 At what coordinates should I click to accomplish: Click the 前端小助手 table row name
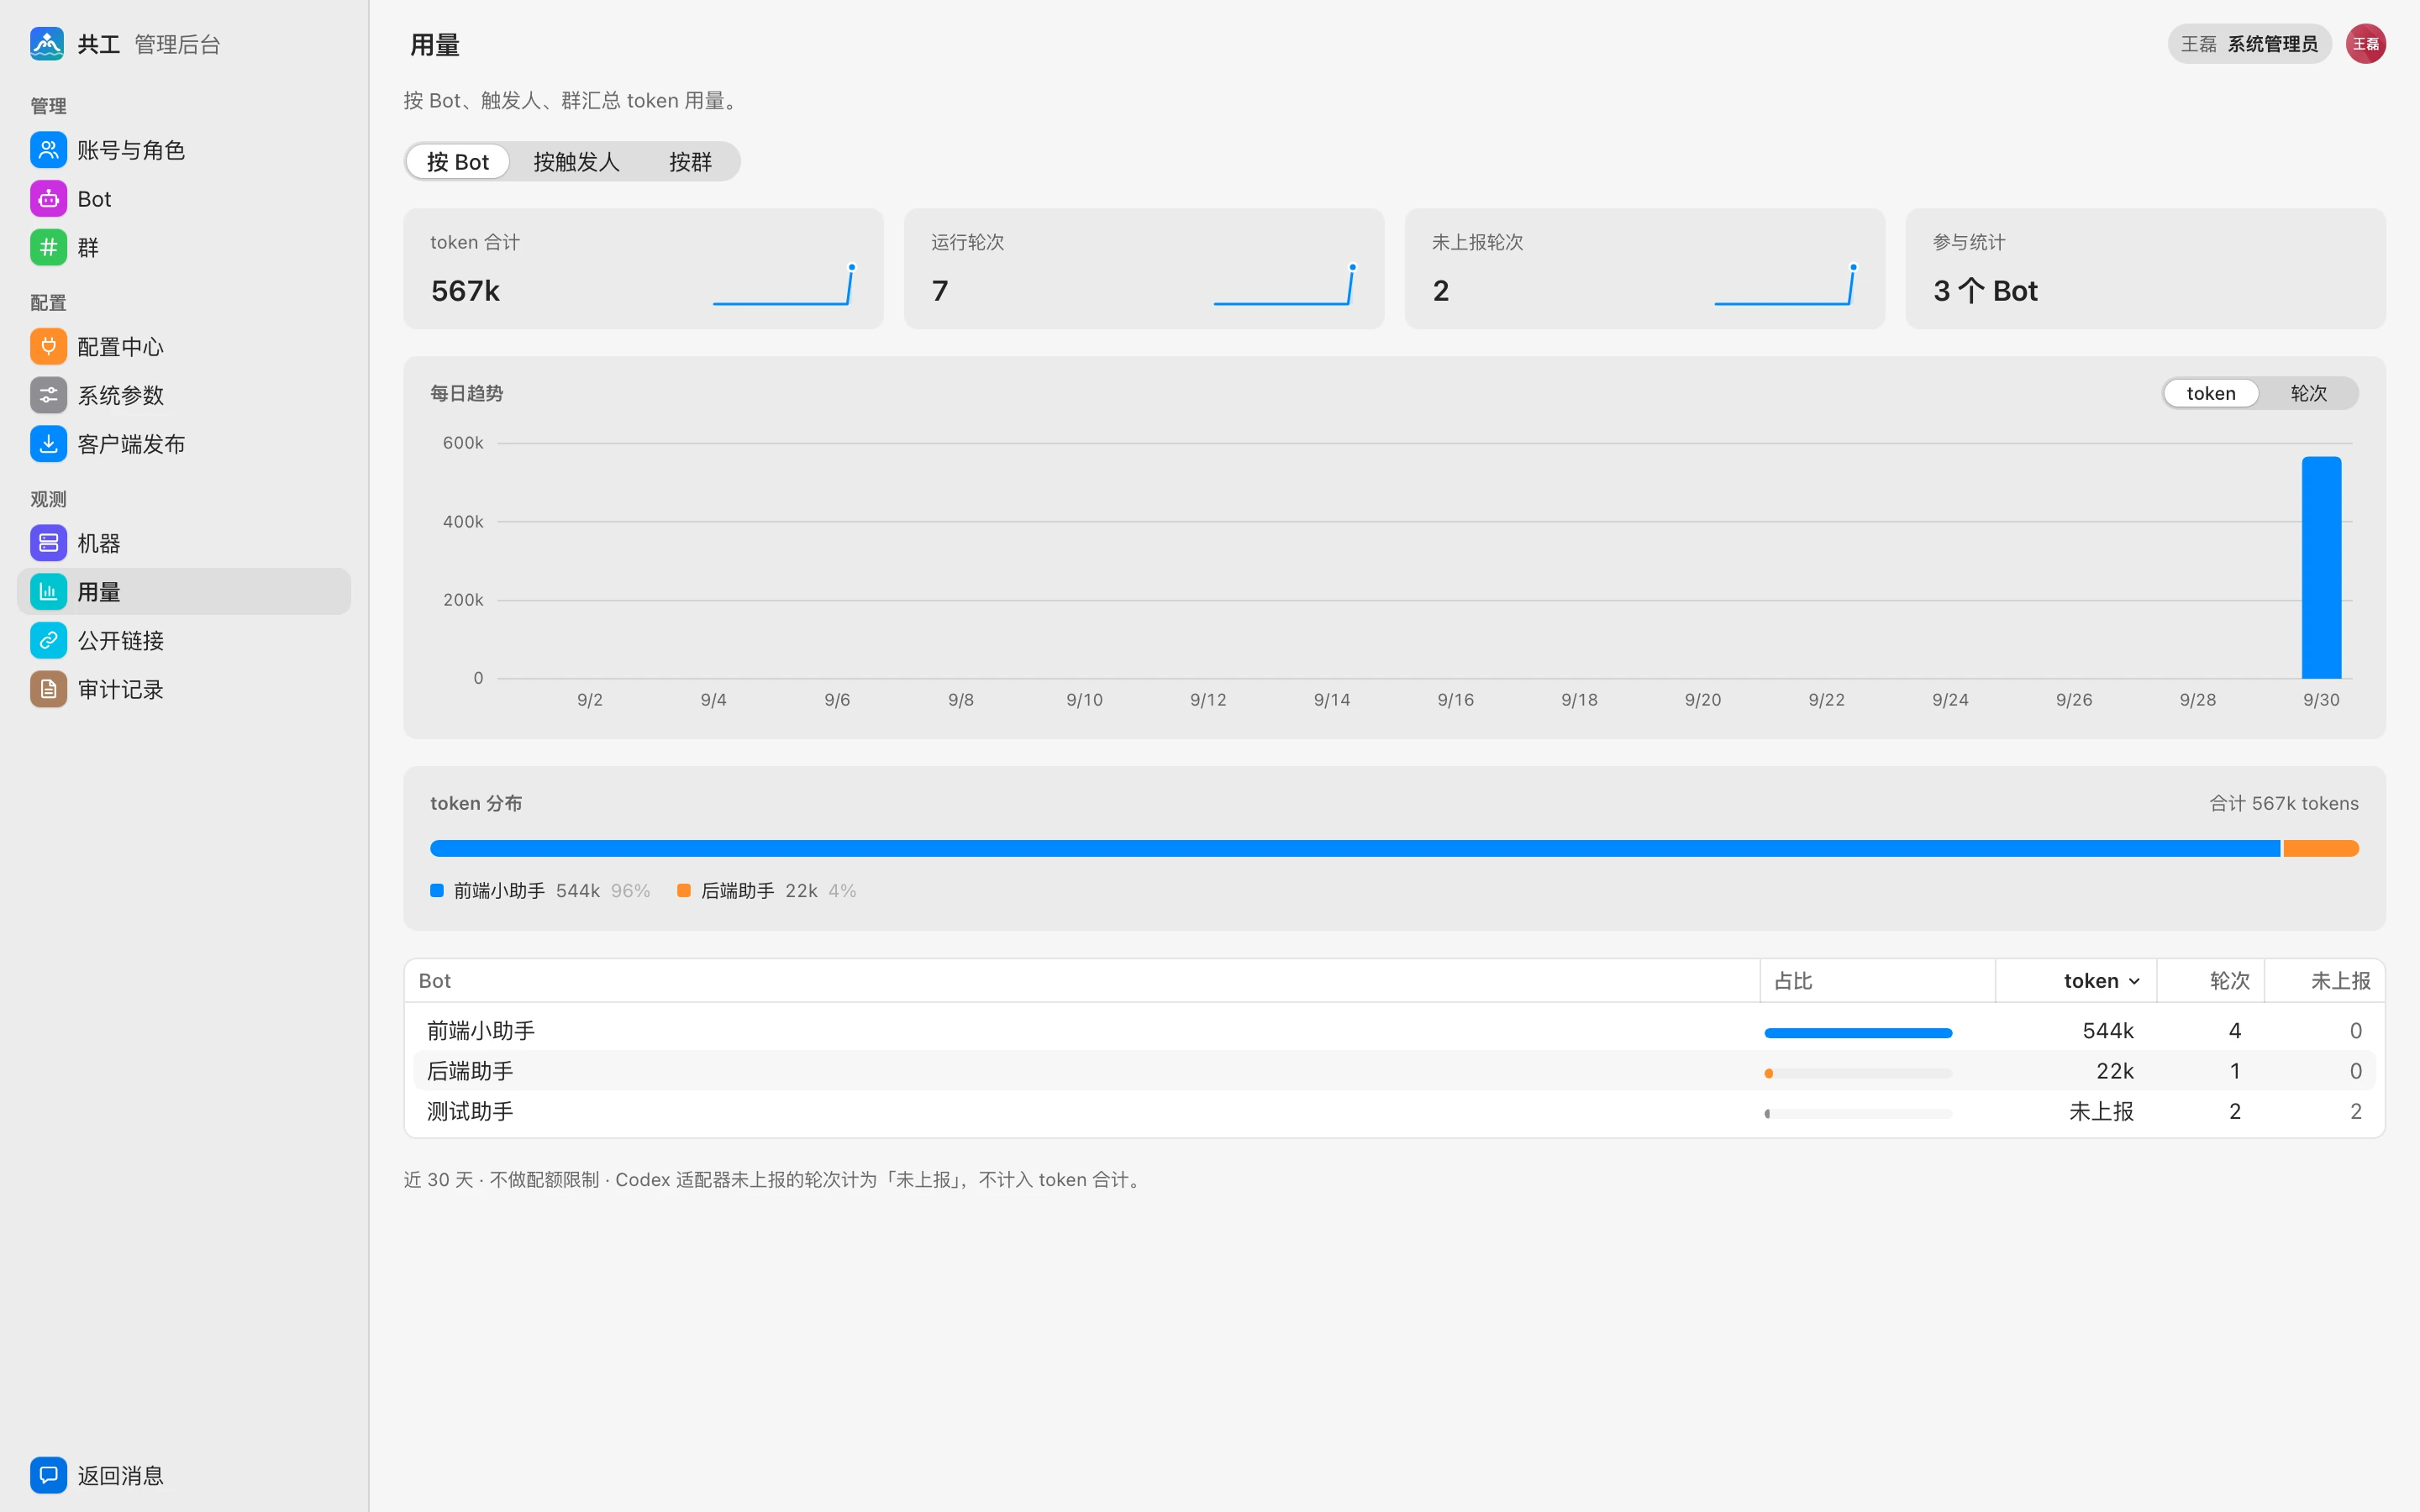481,1030
